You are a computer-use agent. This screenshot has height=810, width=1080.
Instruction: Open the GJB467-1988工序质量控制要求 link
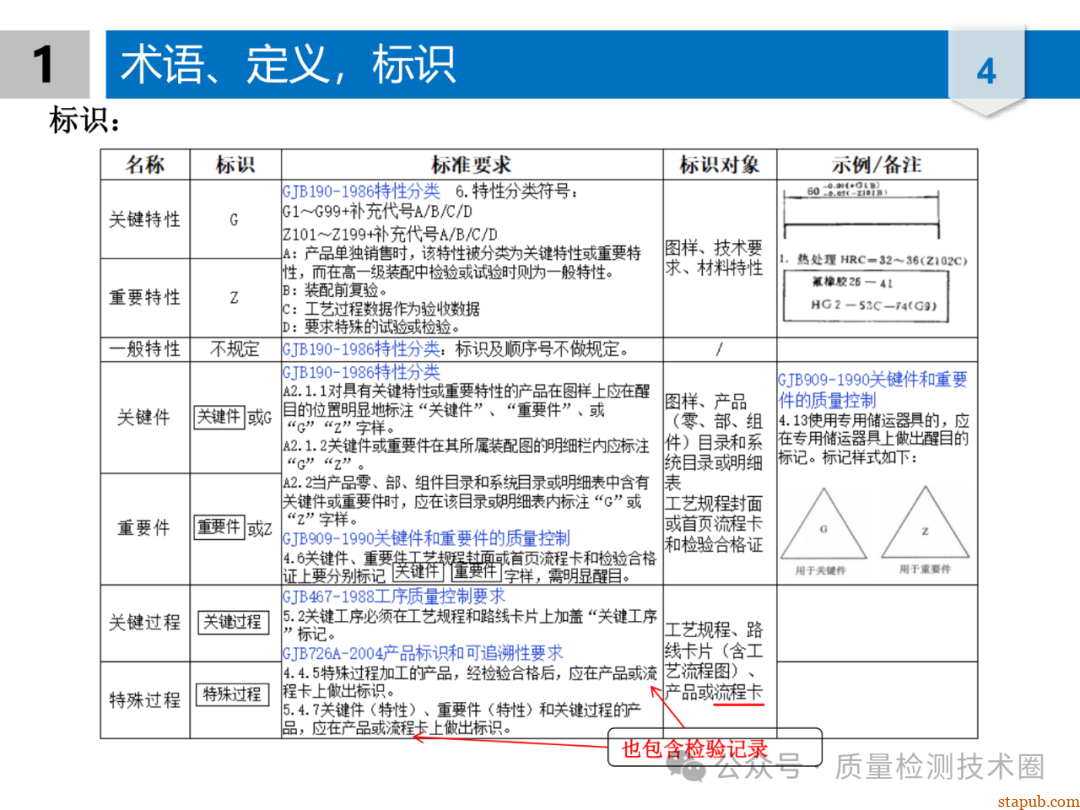click(x=393, y=597)
